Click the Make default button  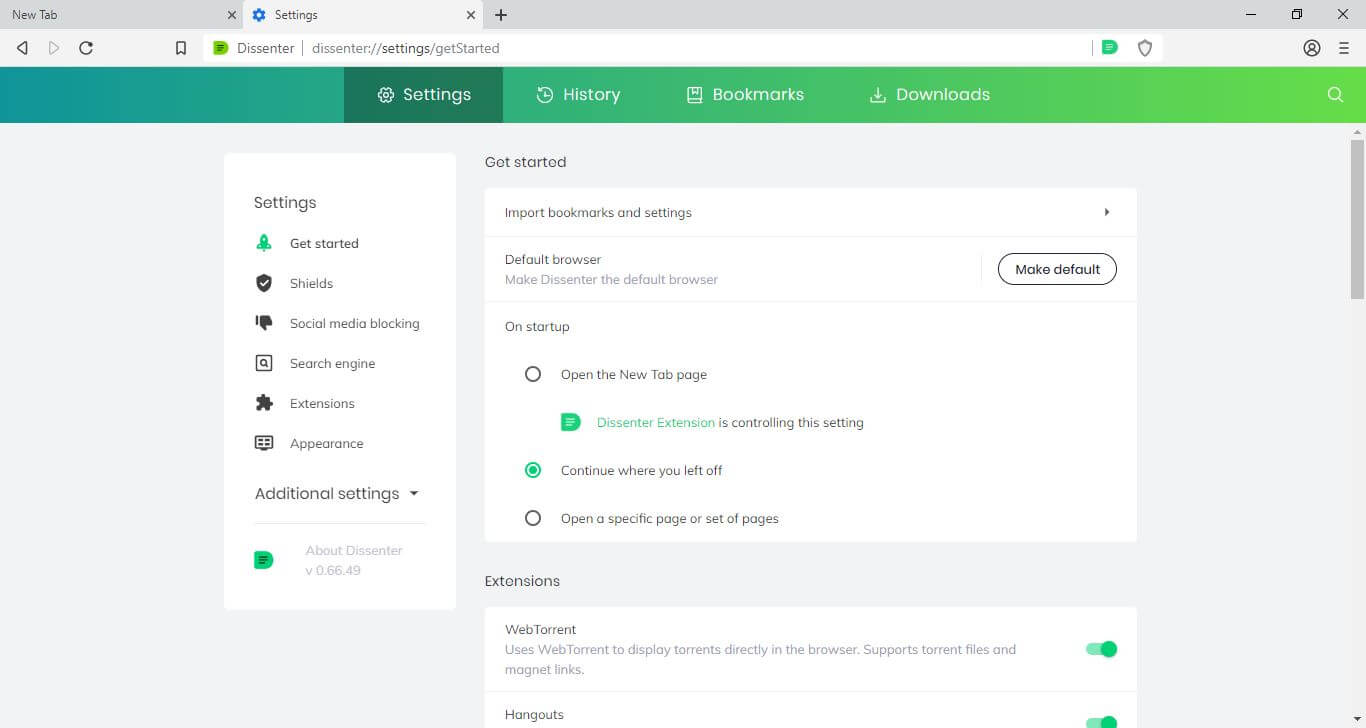(1057, 269)
